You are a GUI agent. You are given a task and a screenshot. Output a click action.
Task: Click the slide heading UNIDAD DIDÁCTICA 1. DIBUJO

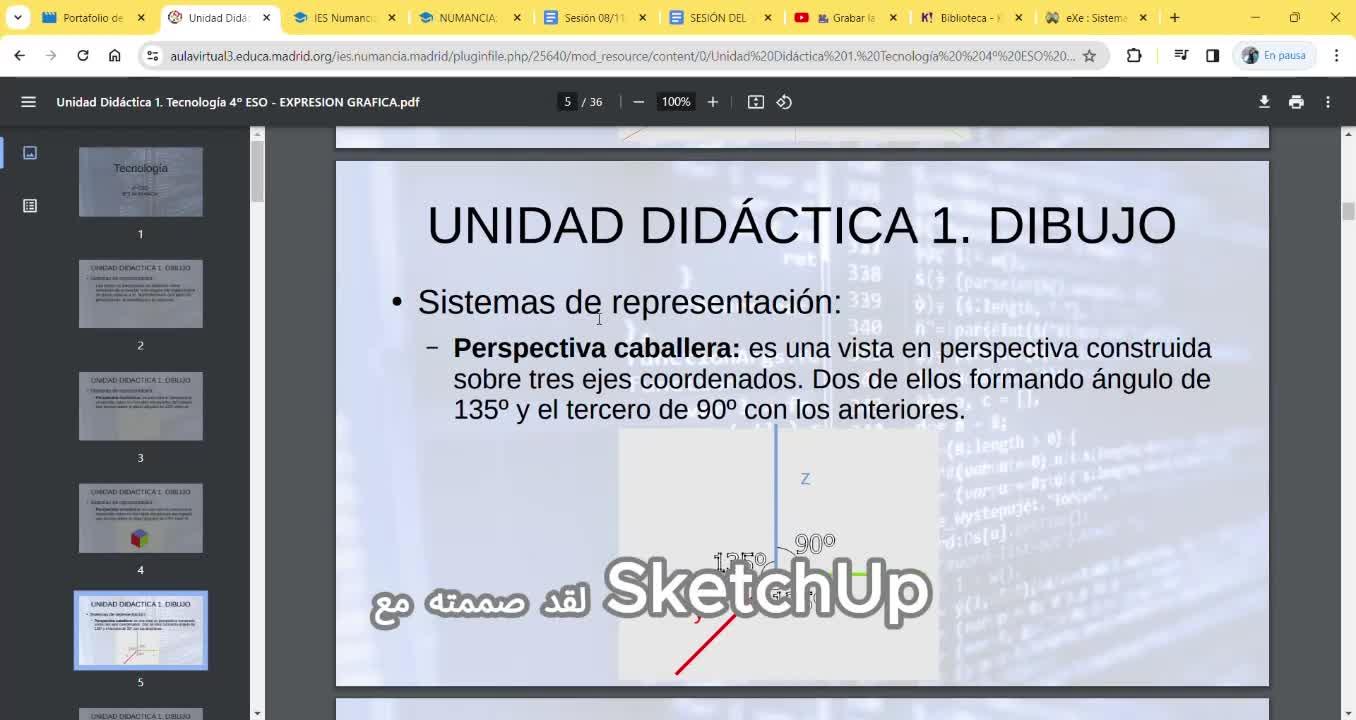coord(802,225)
